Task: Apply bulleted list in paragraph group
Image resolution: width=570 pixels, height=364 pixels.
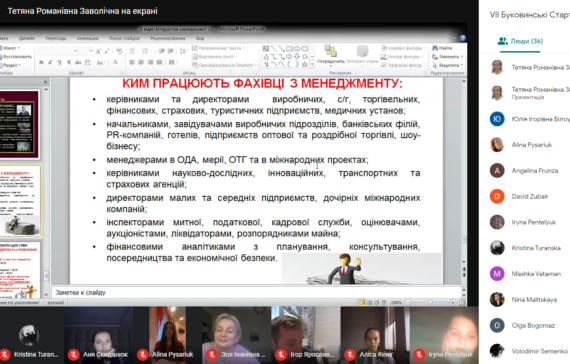Action: click(132, 51)
